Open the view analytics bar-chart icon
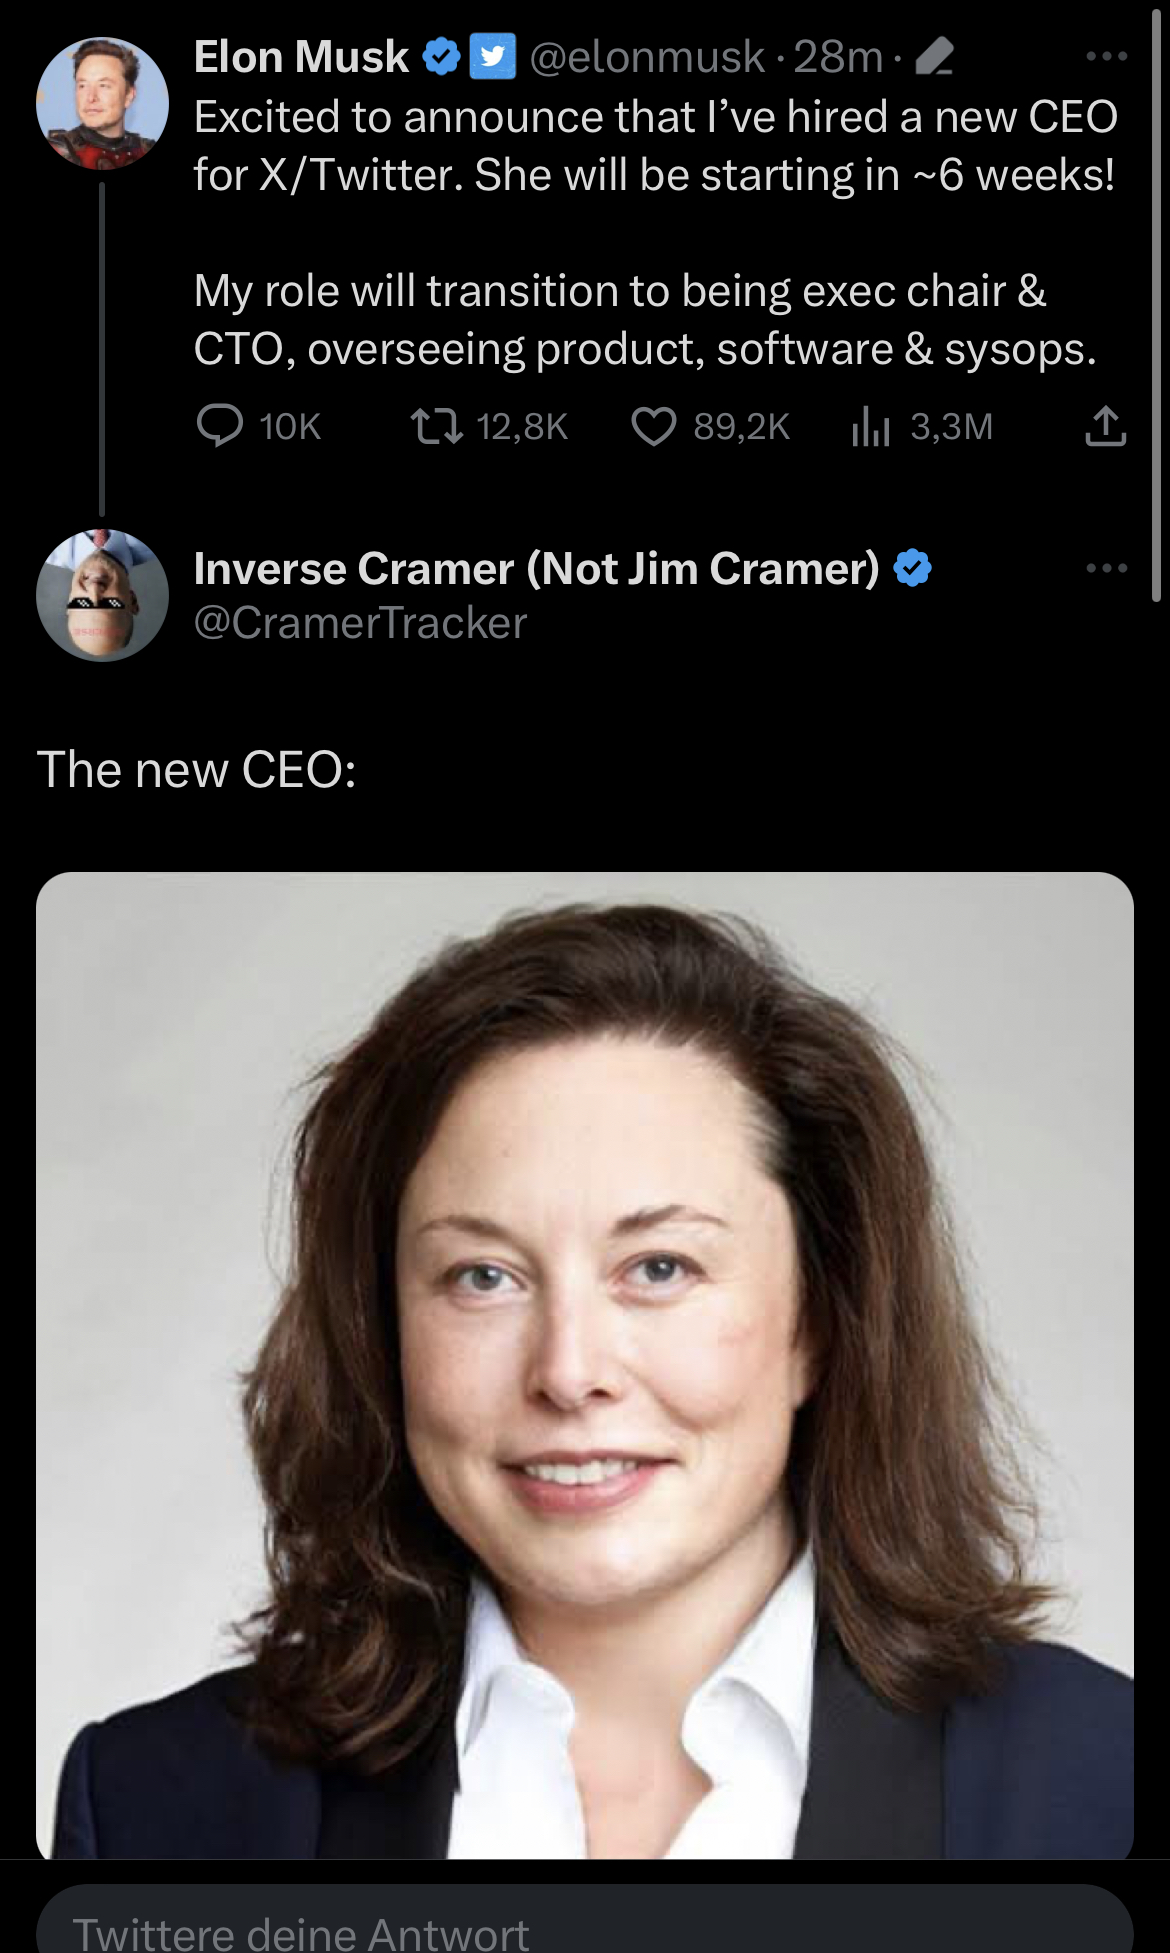This screenshot has width=1170, height=1953. point(870,427)
